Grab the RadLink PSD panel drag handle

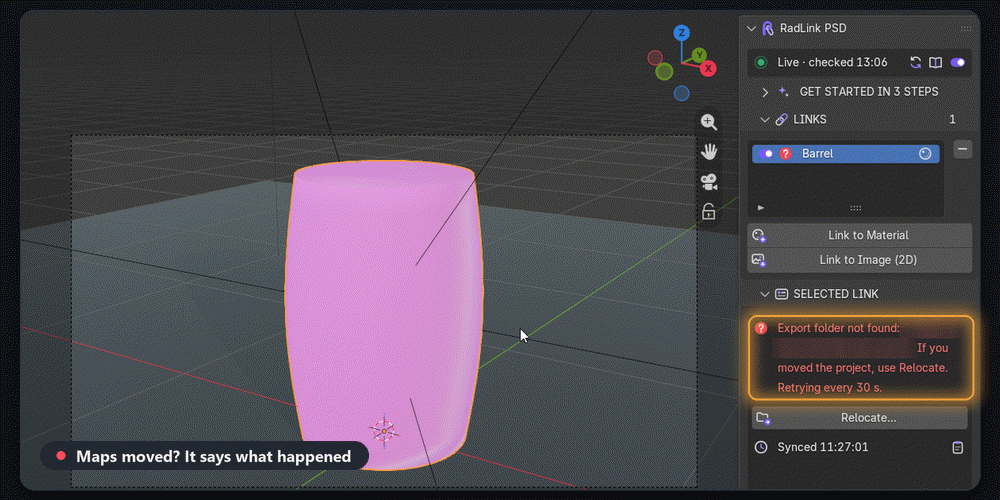[966, 29]
